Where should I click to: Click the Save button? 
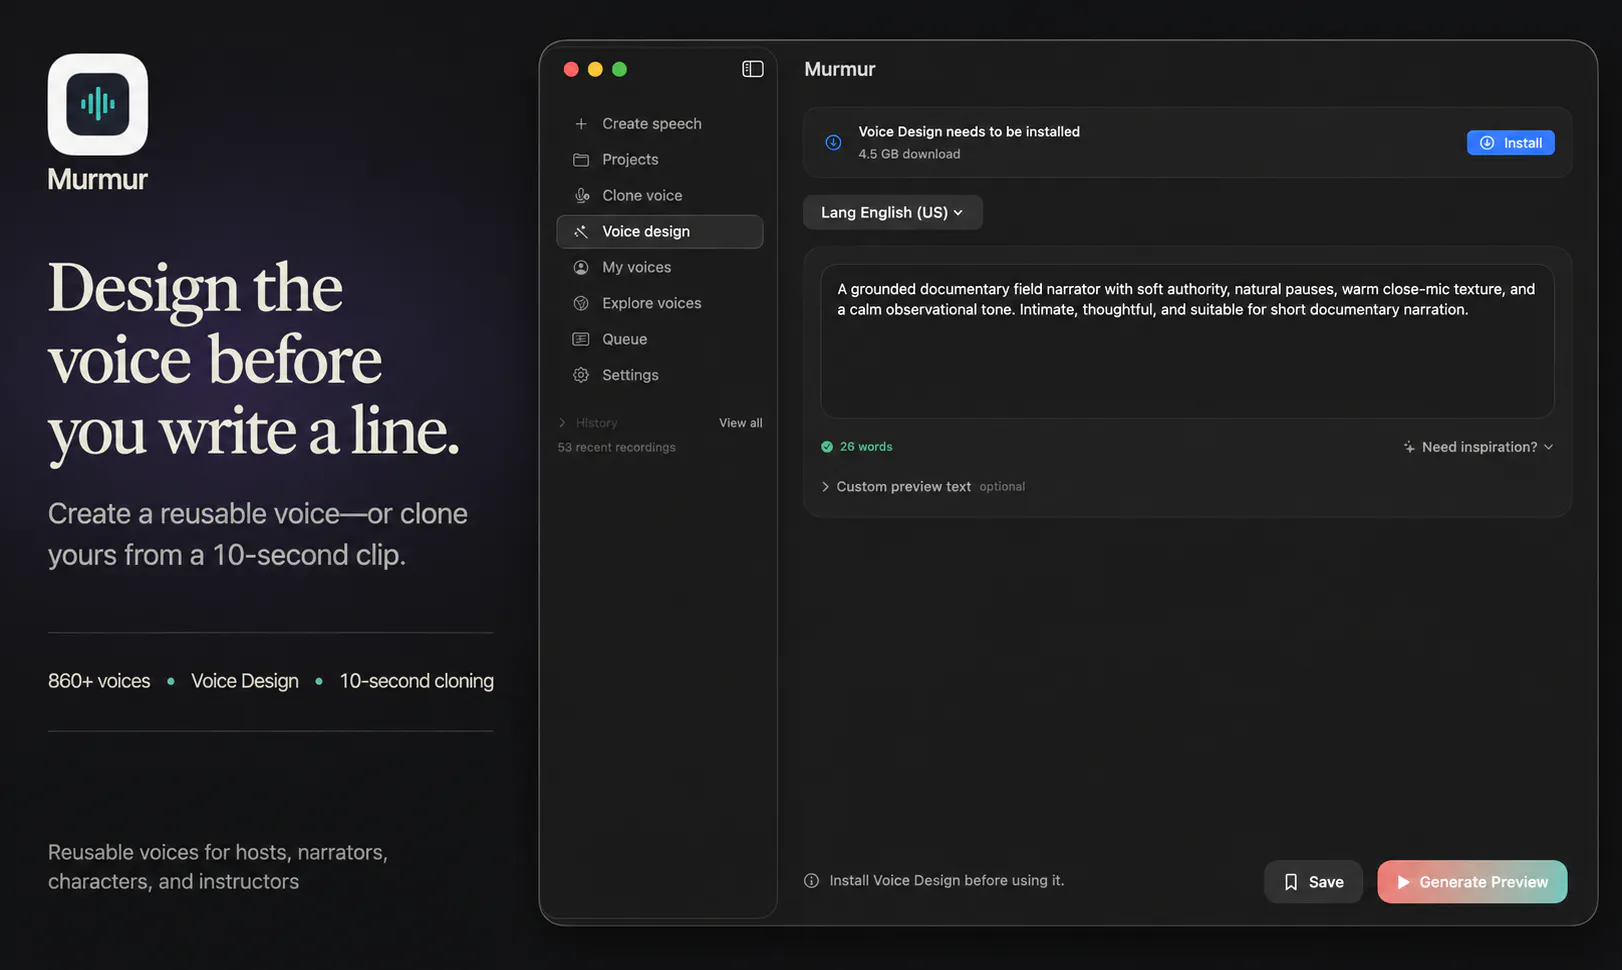(1313, 882)
